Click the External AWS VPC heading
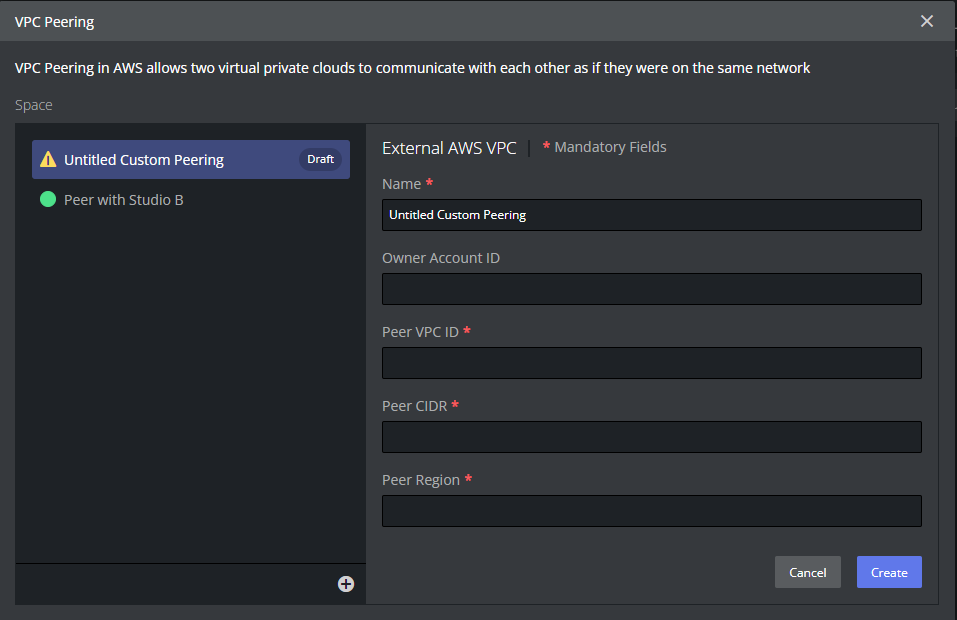Screen dimensions: 957x620 pyautogui.click(x=449, y=148)
